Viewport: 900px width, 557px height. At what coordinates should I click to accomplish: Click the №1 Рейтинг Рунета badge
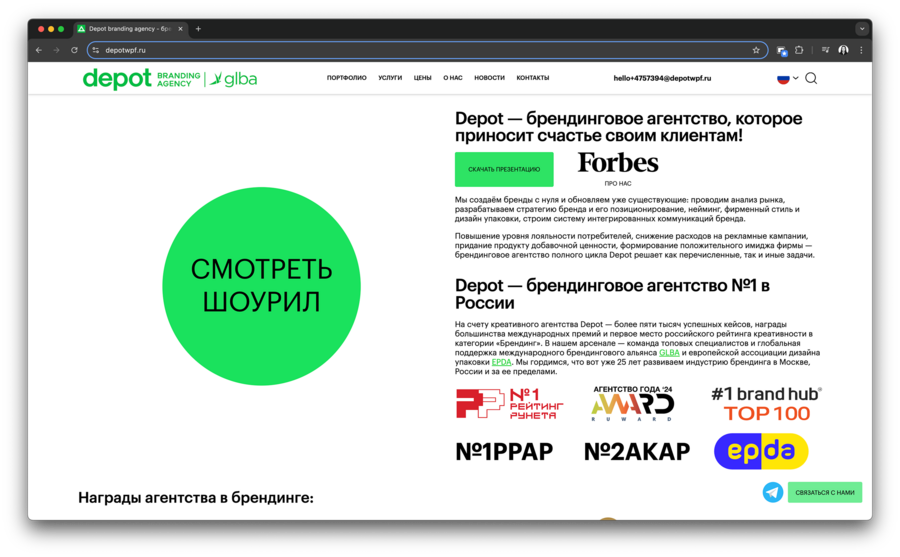510,404
